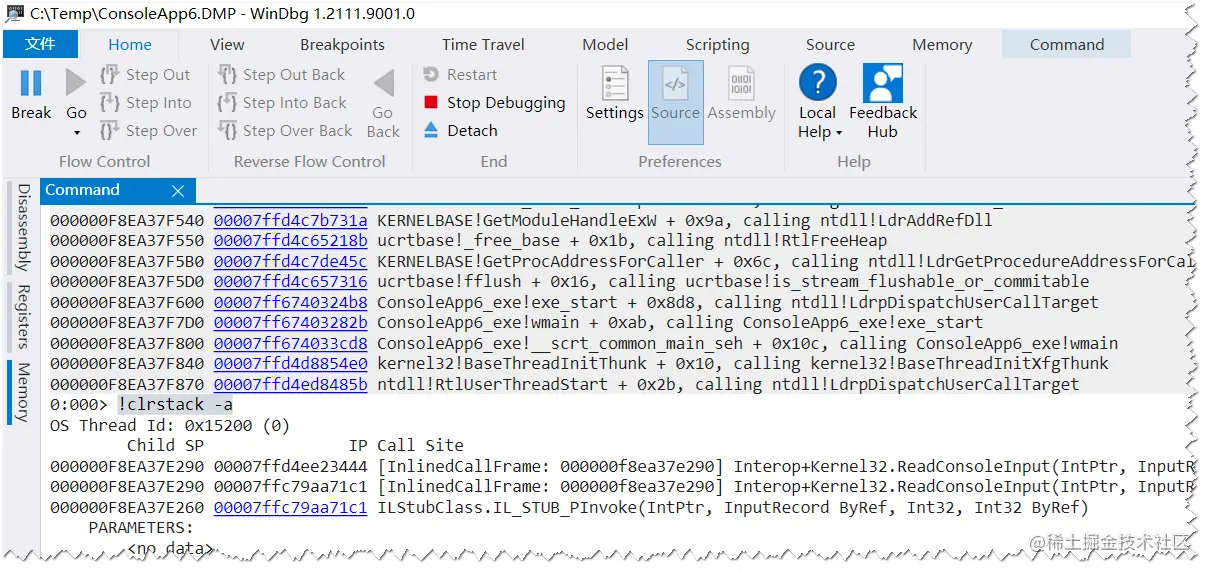
Task: Close the Command window tab
Action: pyautogui.click(x=178, y=191)
